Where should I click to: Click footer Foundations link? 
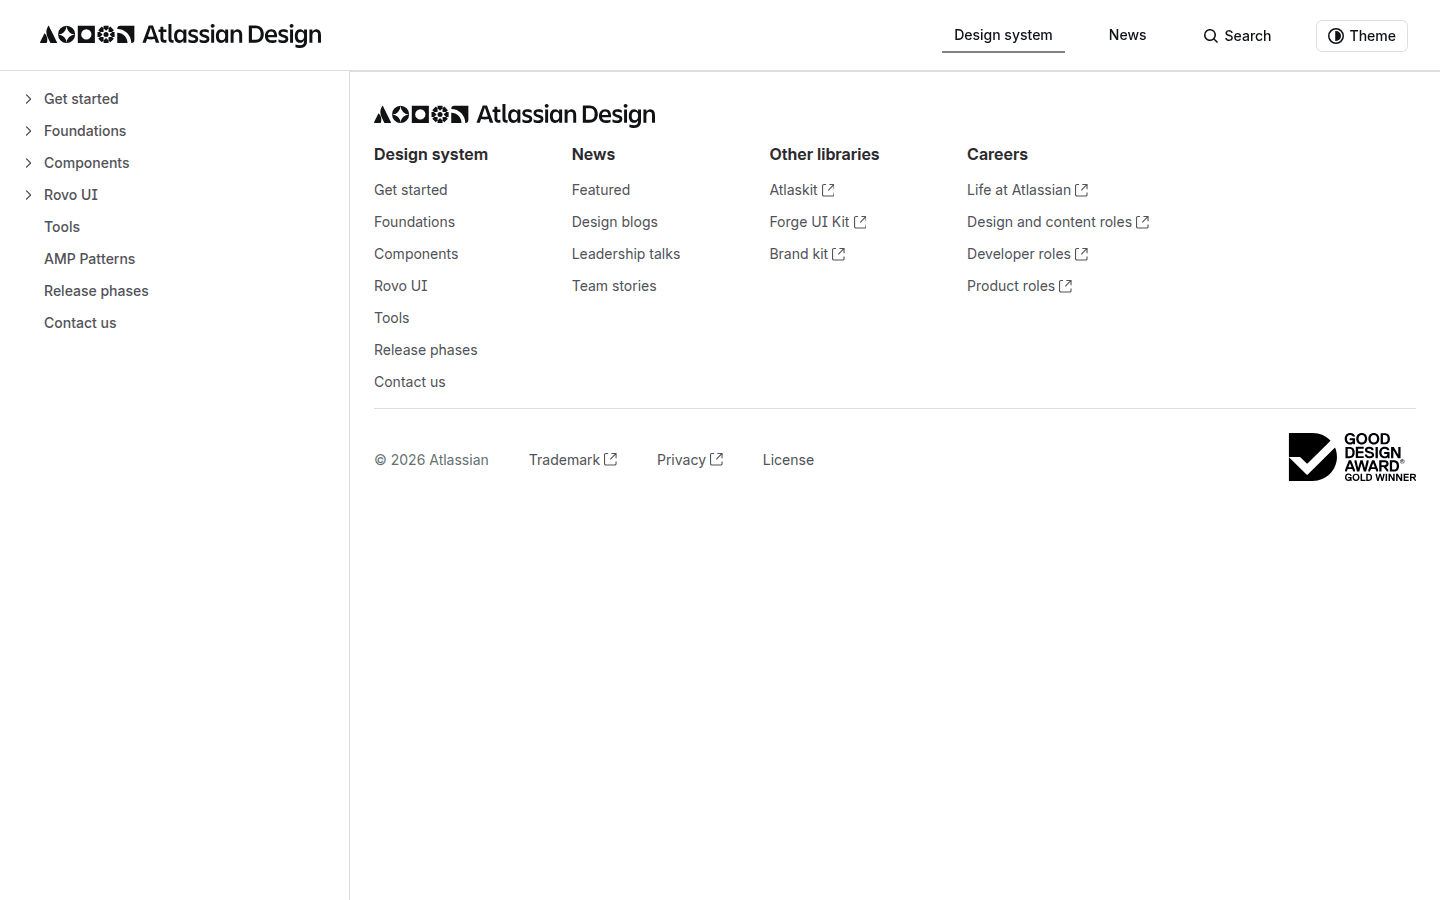click(415, 222)
